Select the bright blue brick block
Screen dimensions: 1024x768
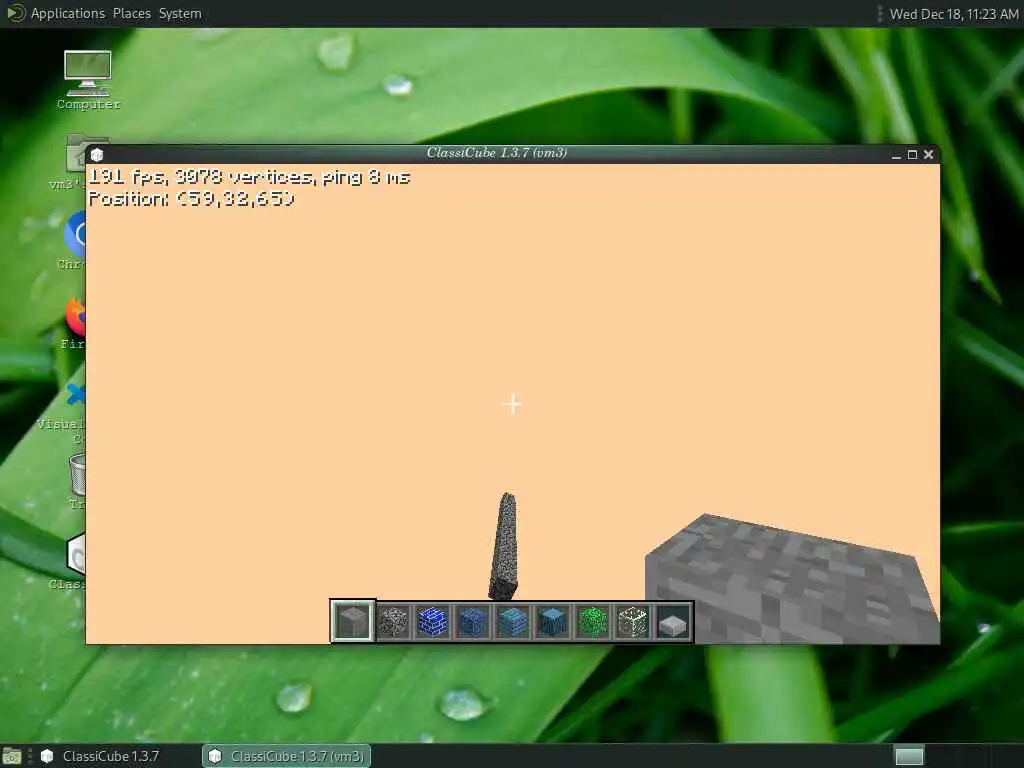(x=433, y=622)
